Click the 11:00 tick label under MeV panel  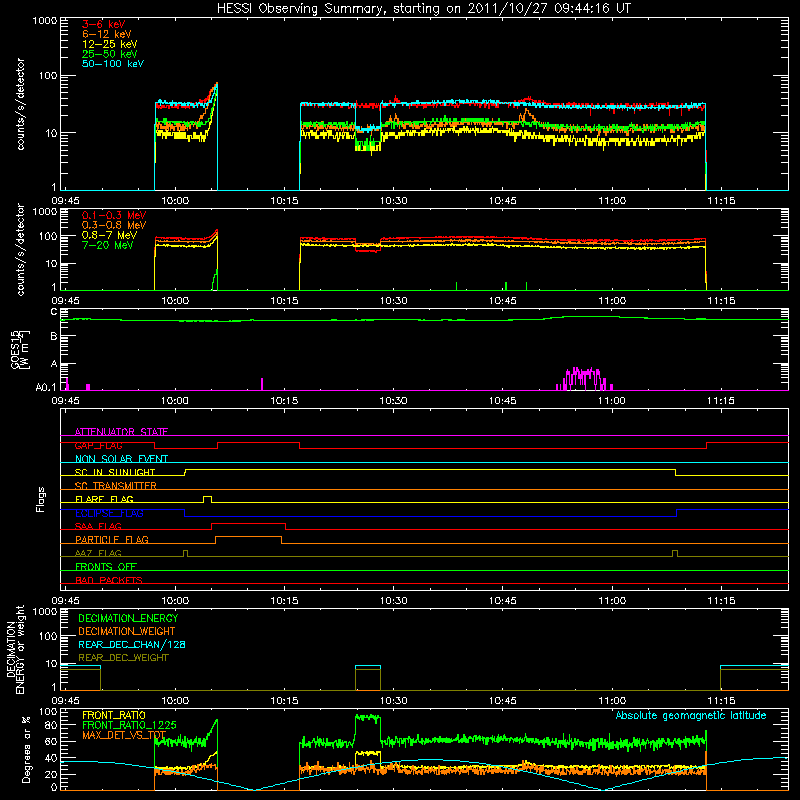612,301
